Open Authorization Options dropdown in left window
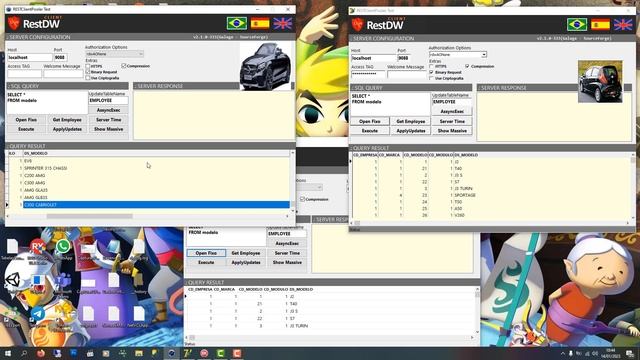Viewport: 640px width, 360px height. (115, 54)
